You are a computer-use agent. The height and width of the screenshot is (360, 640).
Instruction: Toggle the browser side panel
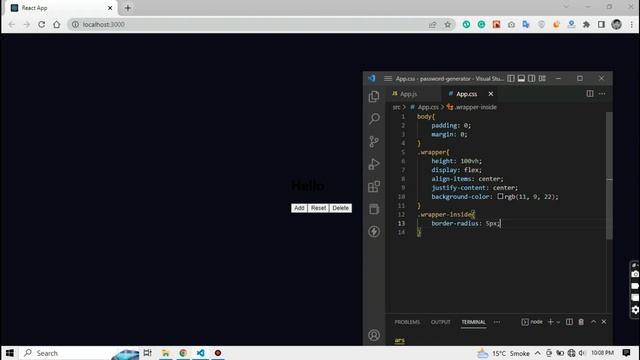pos(601,24)
